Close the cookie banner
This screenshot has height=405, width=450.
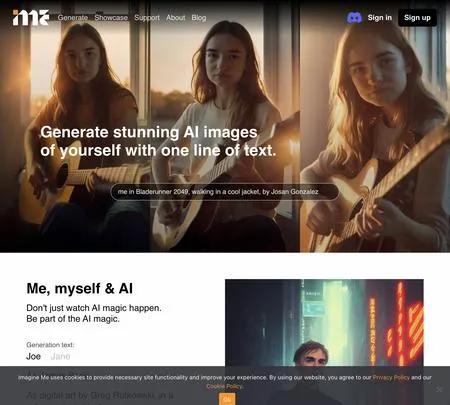[x=439, y=389]
